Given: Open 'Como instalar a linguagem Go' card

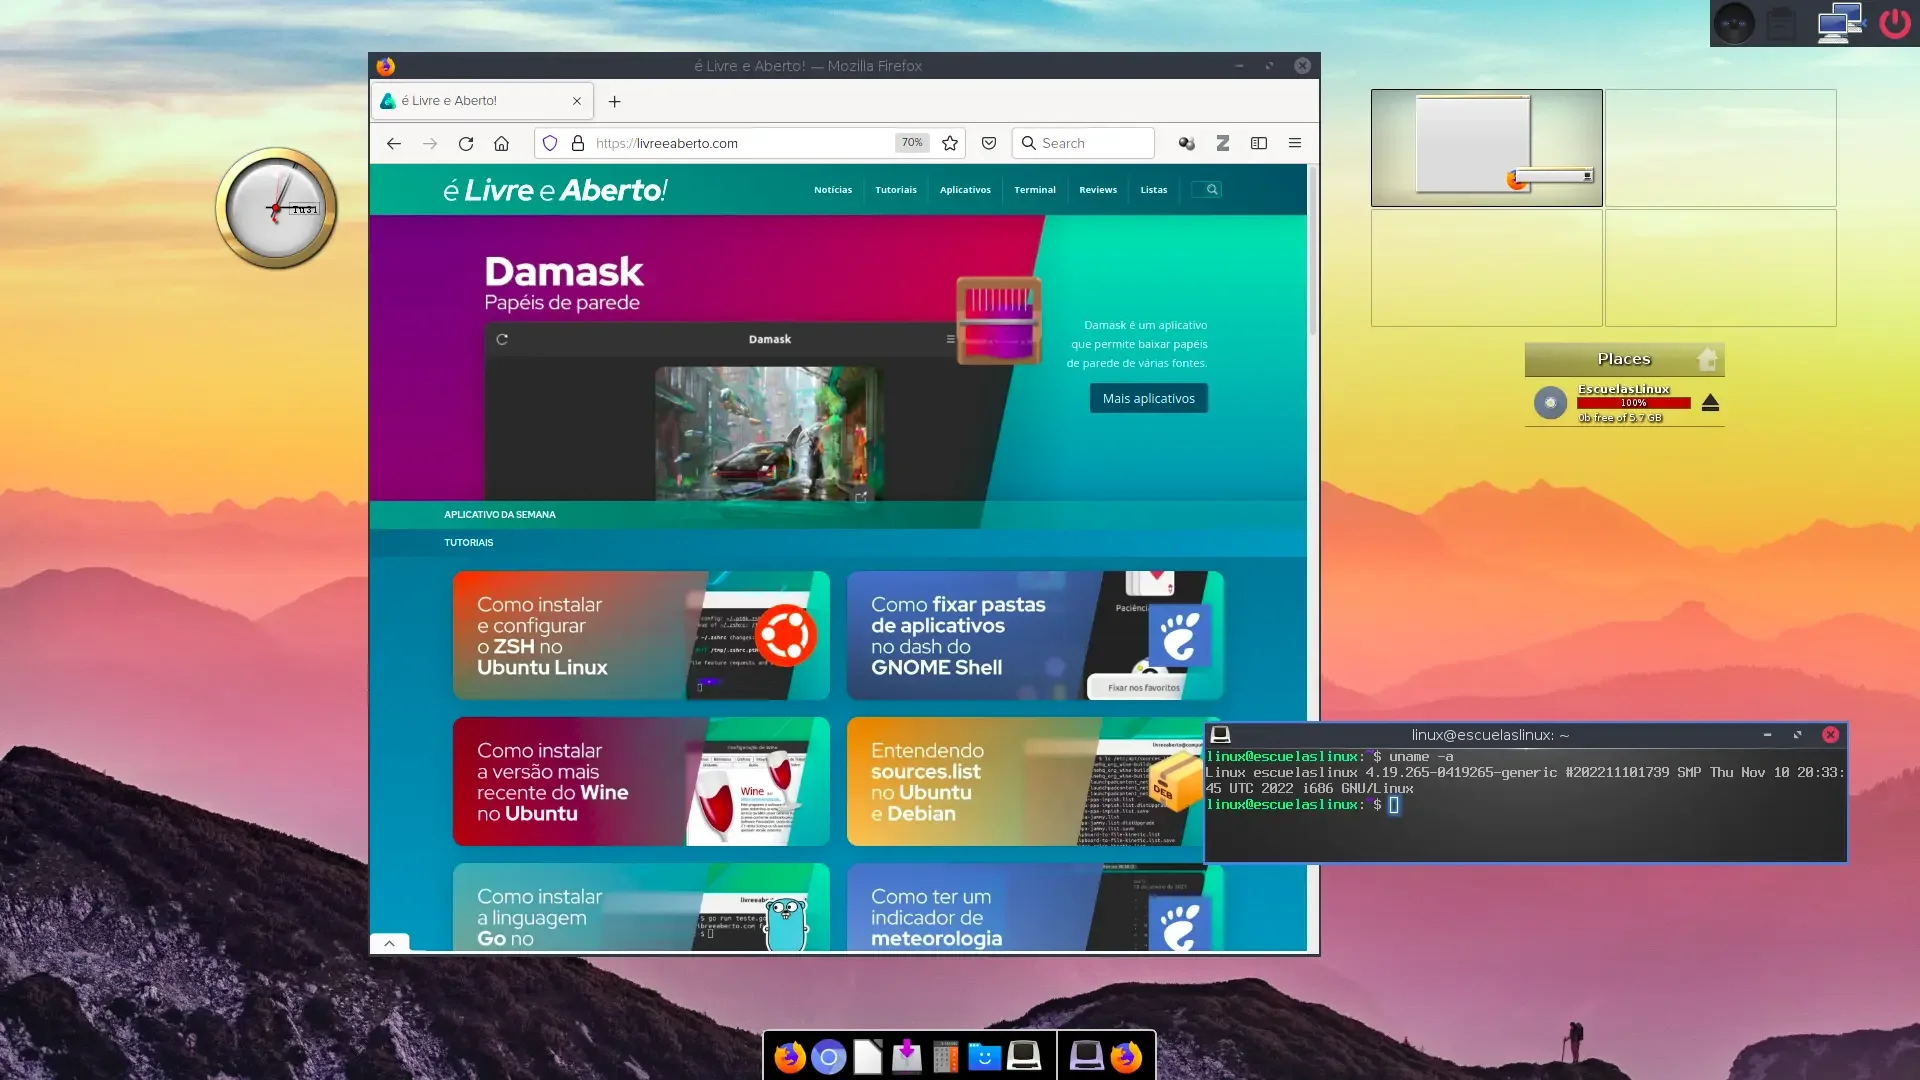Looking at the screenshot, I should 641,907.
